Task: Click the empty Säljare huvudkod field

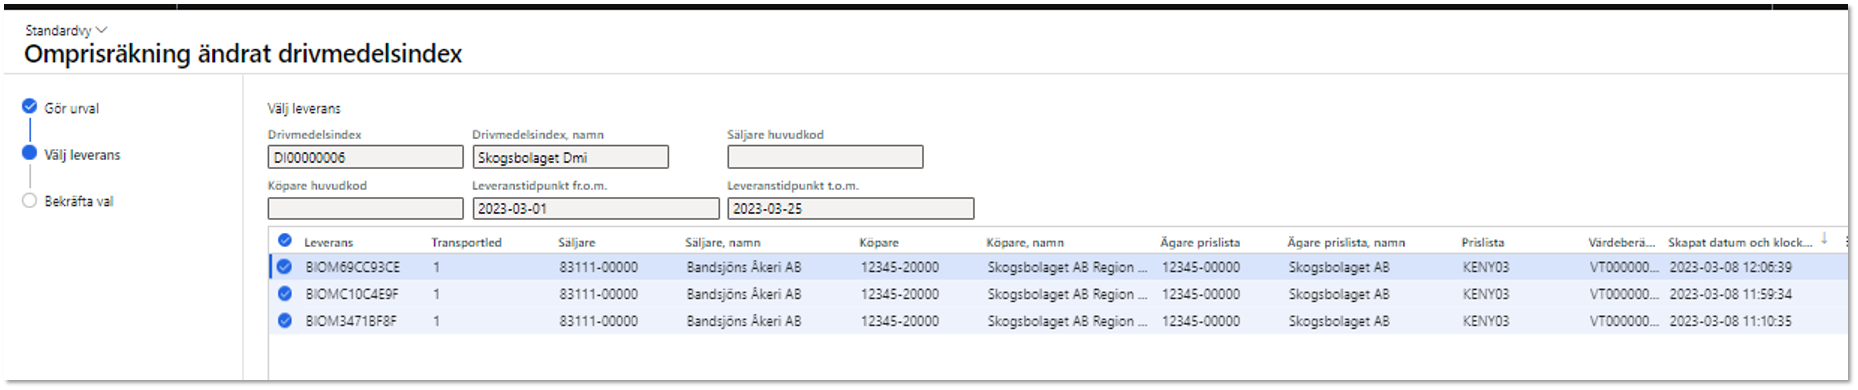Action: [825, 157]
